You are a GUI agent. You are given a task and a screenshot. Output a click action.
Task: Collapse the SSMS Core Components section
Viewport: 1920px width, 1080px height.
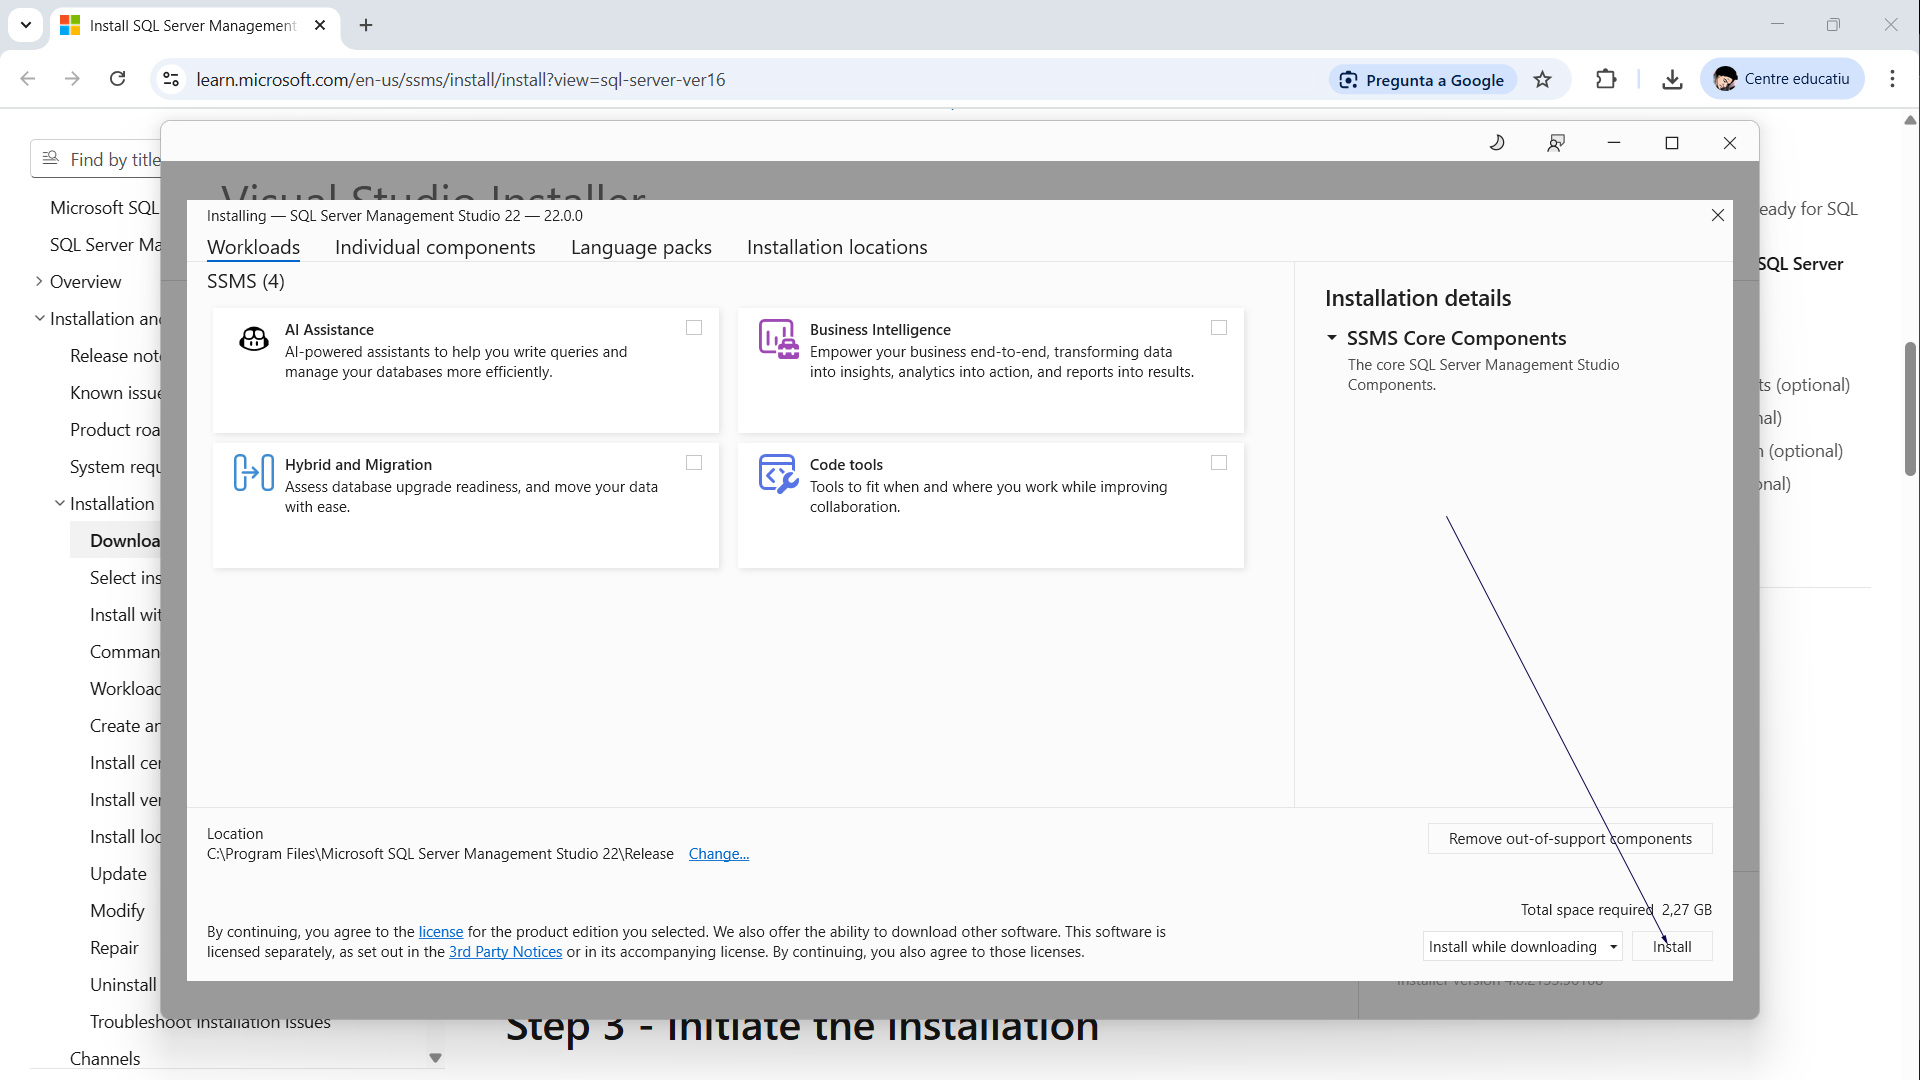[x=1332, y=338]
